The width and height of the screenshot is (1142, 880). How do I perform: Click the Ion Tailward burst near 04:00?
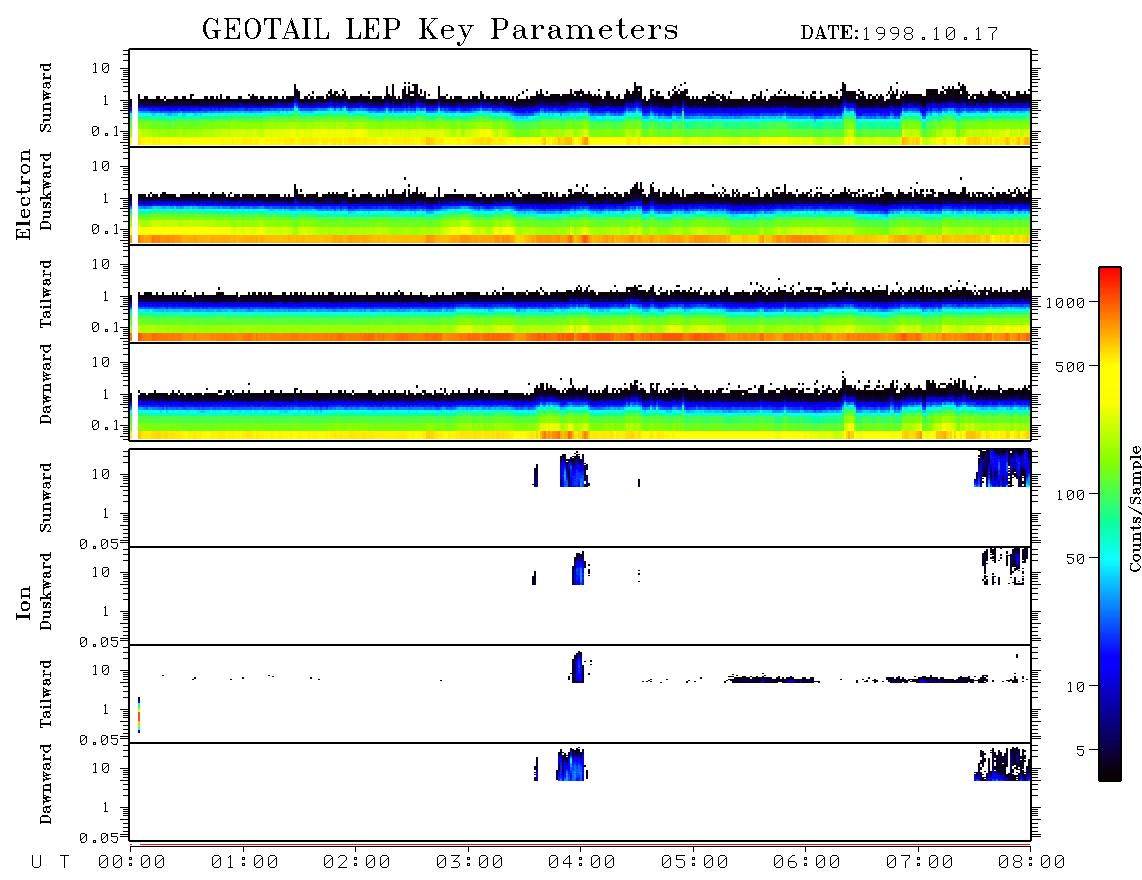(x=578, y=667)
